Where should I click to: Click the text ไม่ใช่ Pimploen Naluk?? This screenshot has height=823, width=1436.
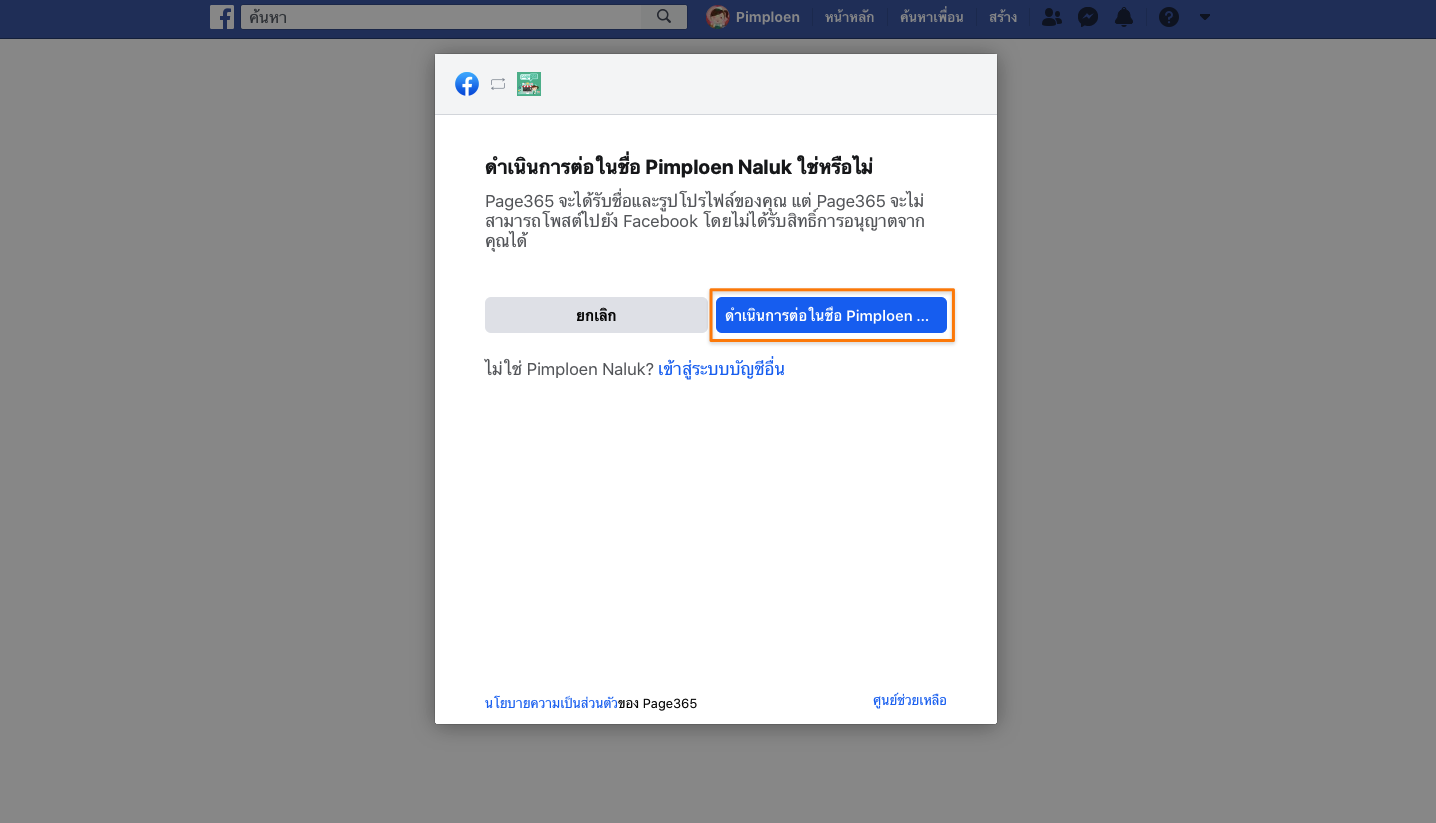(569, 369)
